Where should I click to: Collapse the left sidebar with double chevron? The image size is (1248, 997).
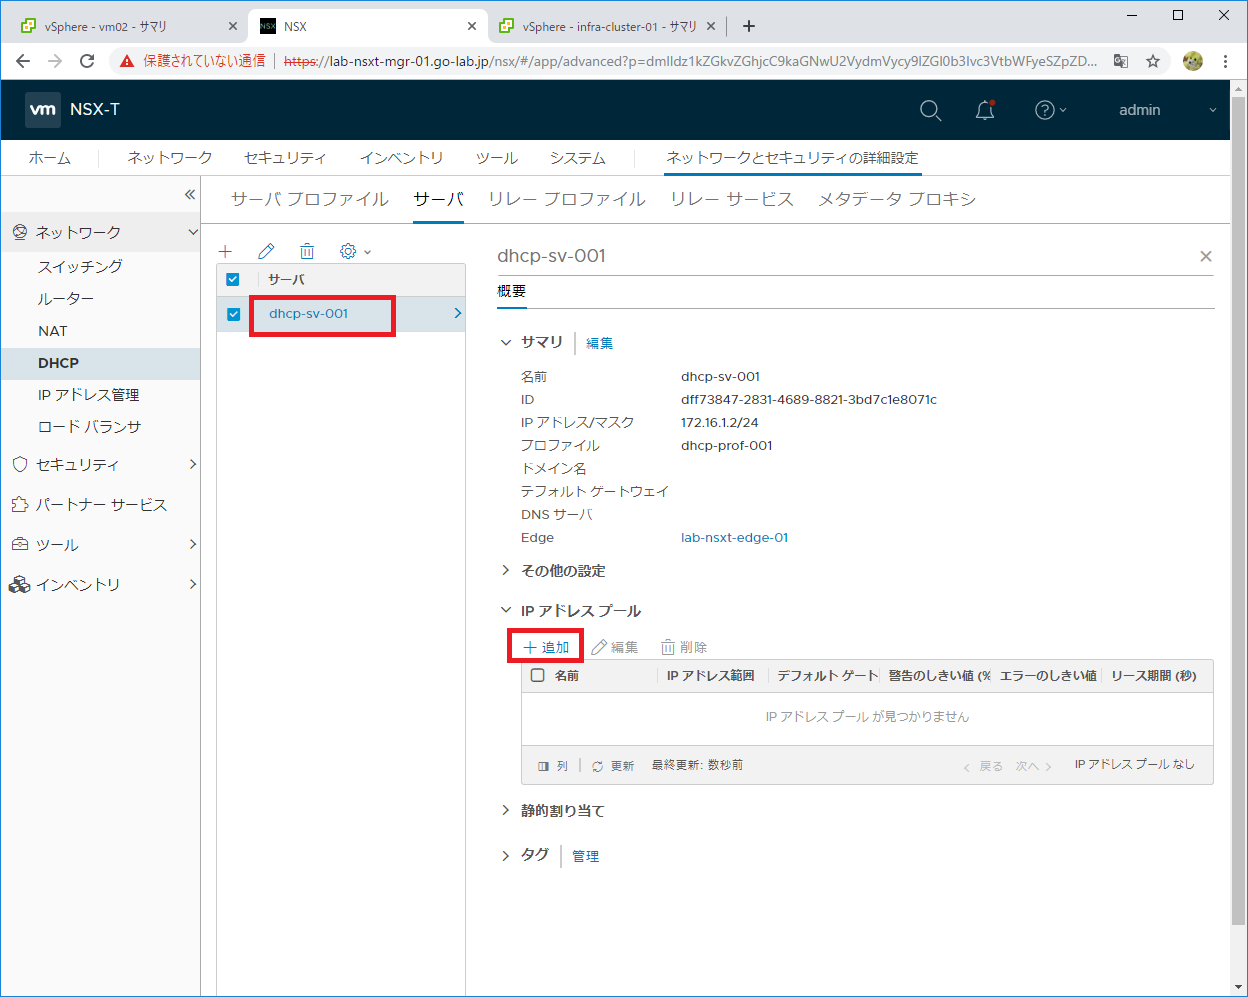[x=190, y=194]
